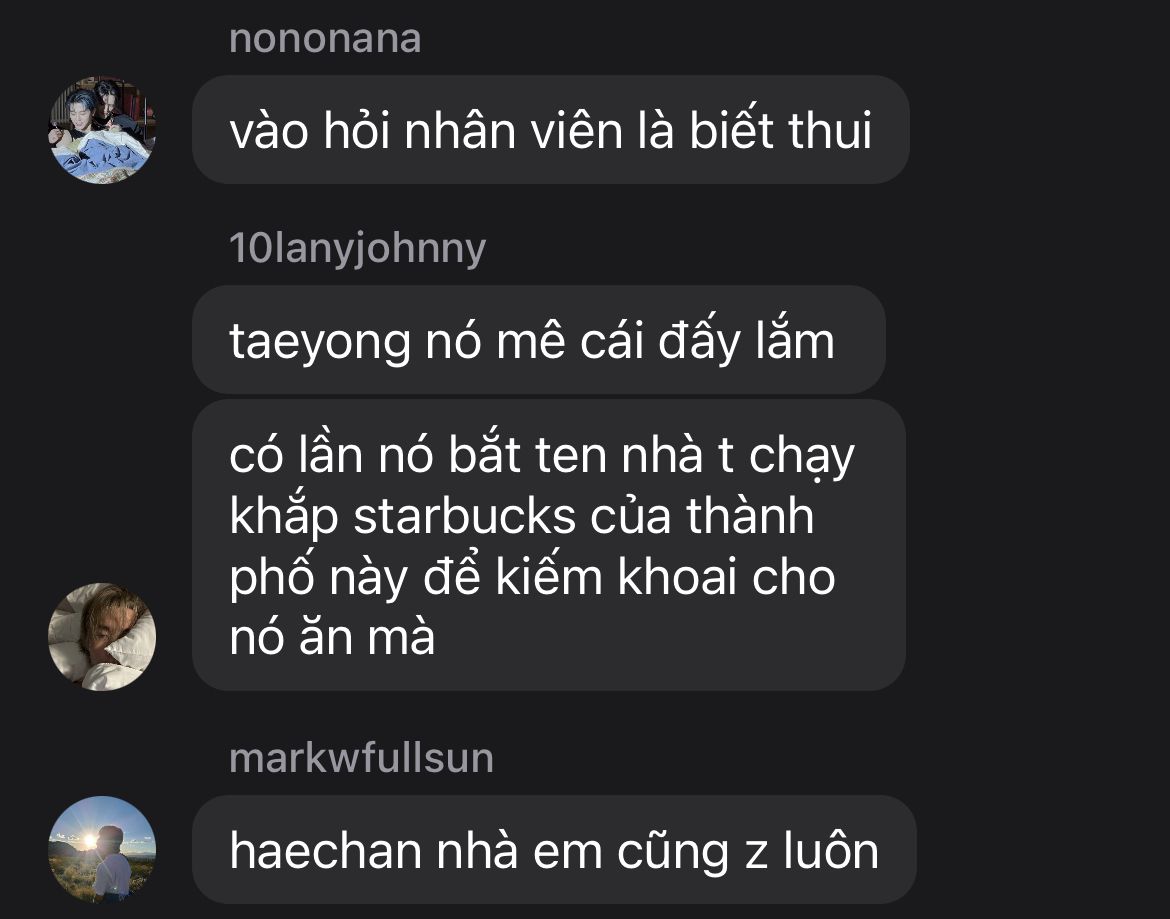
Task: Select the long message about starbucks
Action: pyautogui.click(x=549, y=545)
